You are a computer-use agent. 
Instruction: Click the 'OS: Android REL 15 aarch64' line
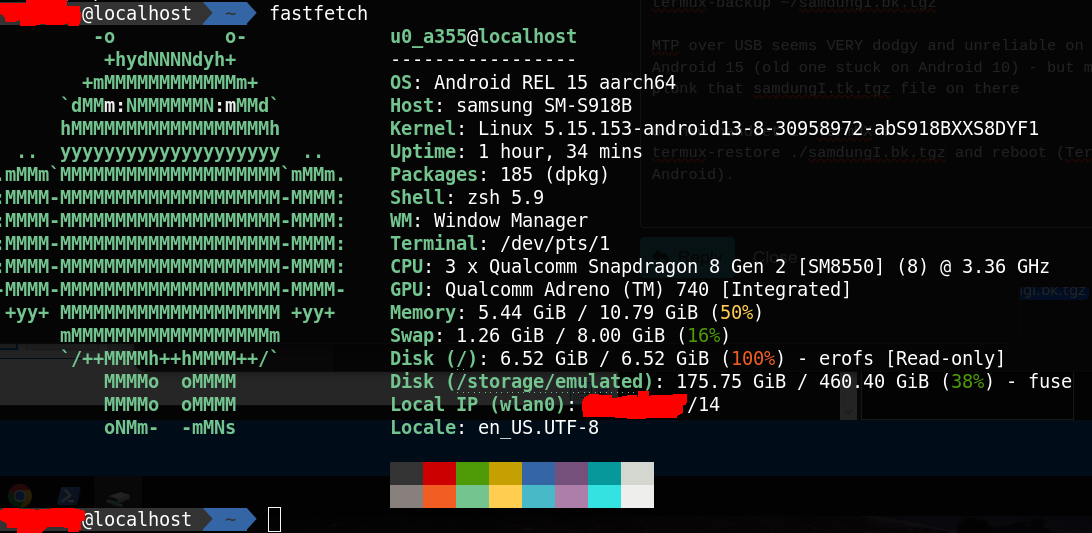pyautogui.click(x=533, y=83)
